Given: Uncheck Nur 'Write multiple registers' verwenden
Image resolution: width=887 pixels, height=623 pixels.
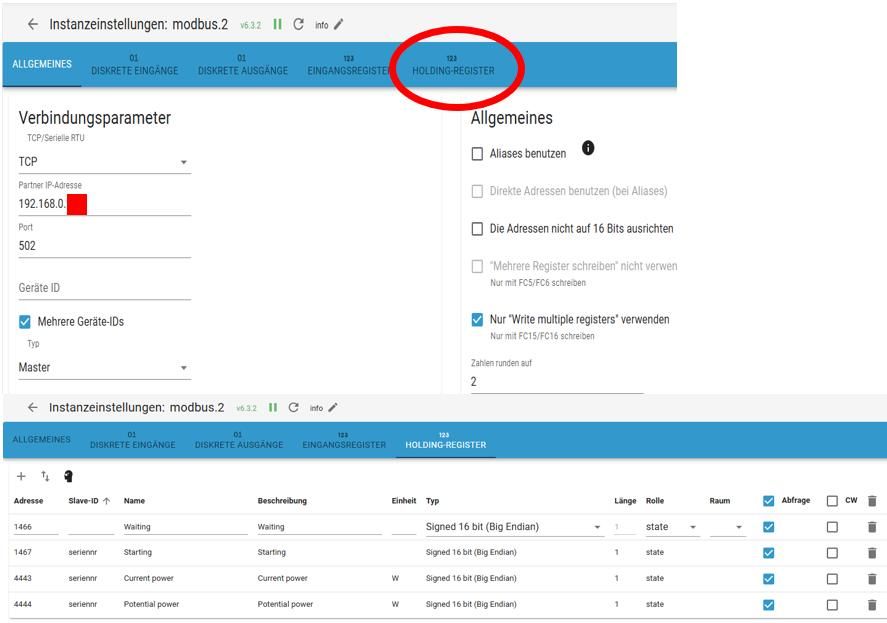Looking at the screenshot, I should point(477,319).
